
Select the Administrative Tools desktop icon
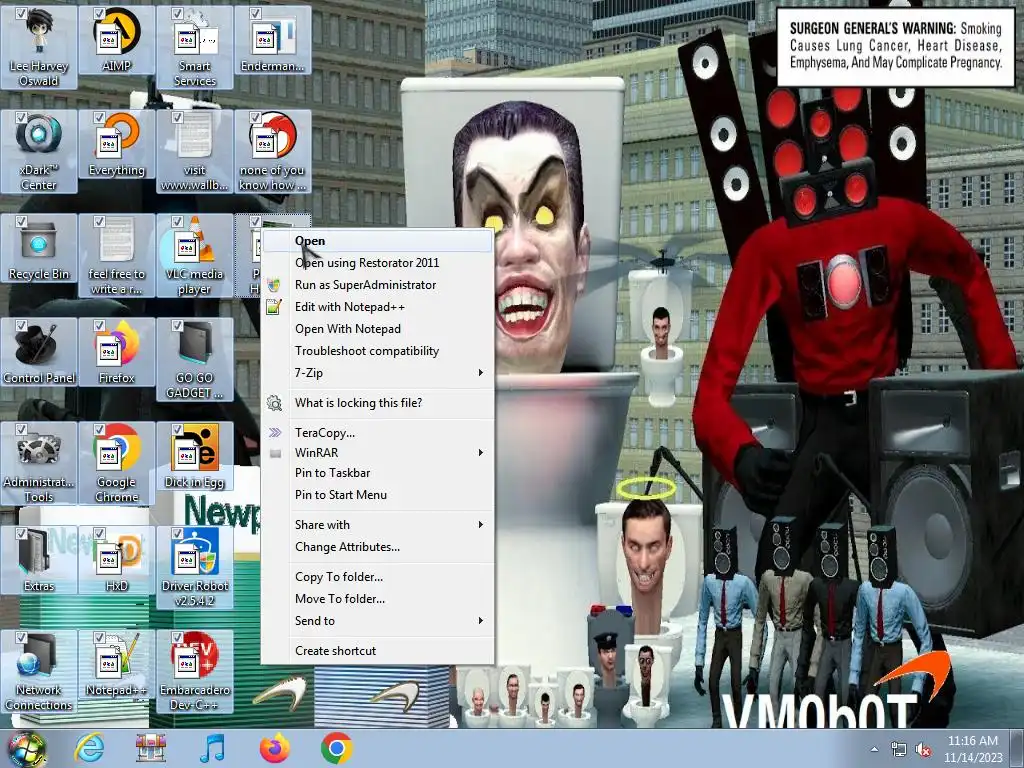coord(39,463)
